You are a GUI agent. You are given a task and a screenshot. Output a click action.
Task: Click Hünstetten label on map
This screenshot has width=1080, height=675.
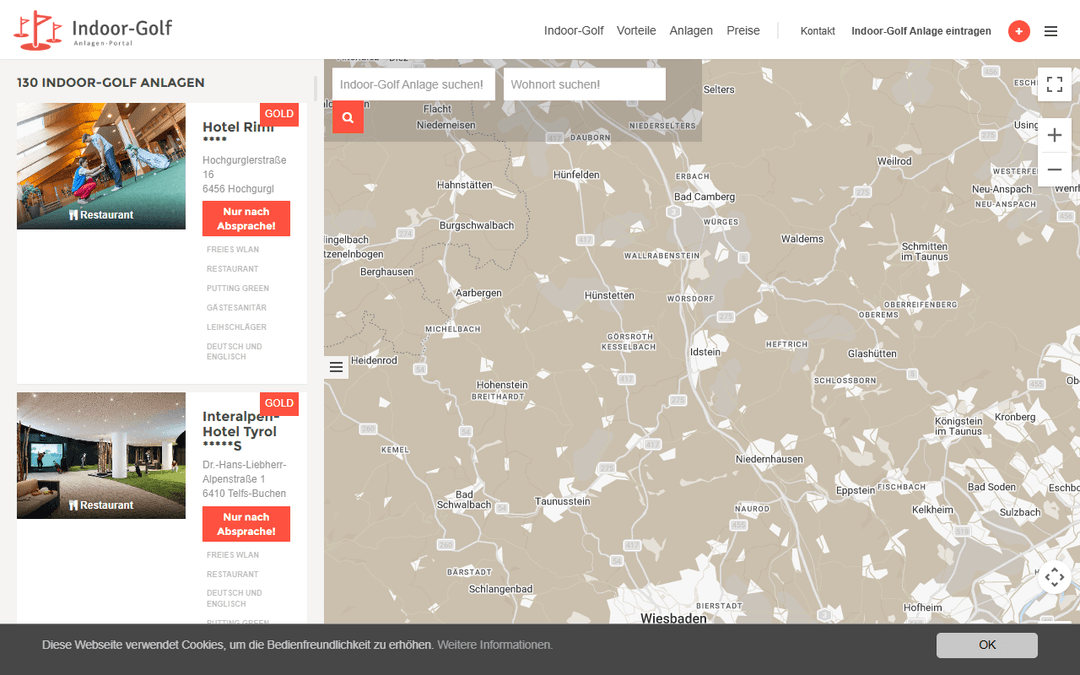click(609, 295)
